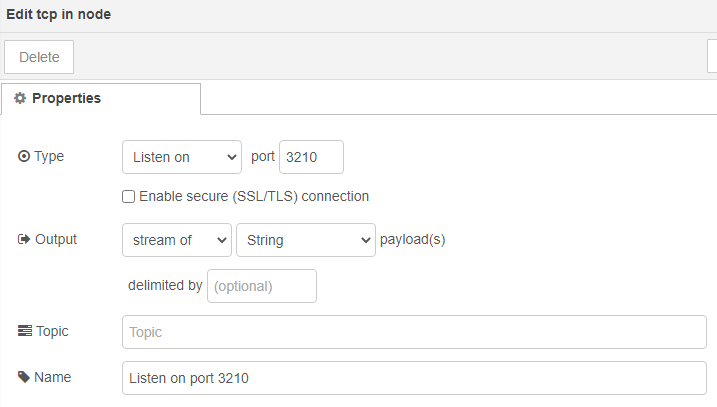Click the "port" label beside Listen on
This screenshot has width=717, height=407.
(x=262, y=157)
